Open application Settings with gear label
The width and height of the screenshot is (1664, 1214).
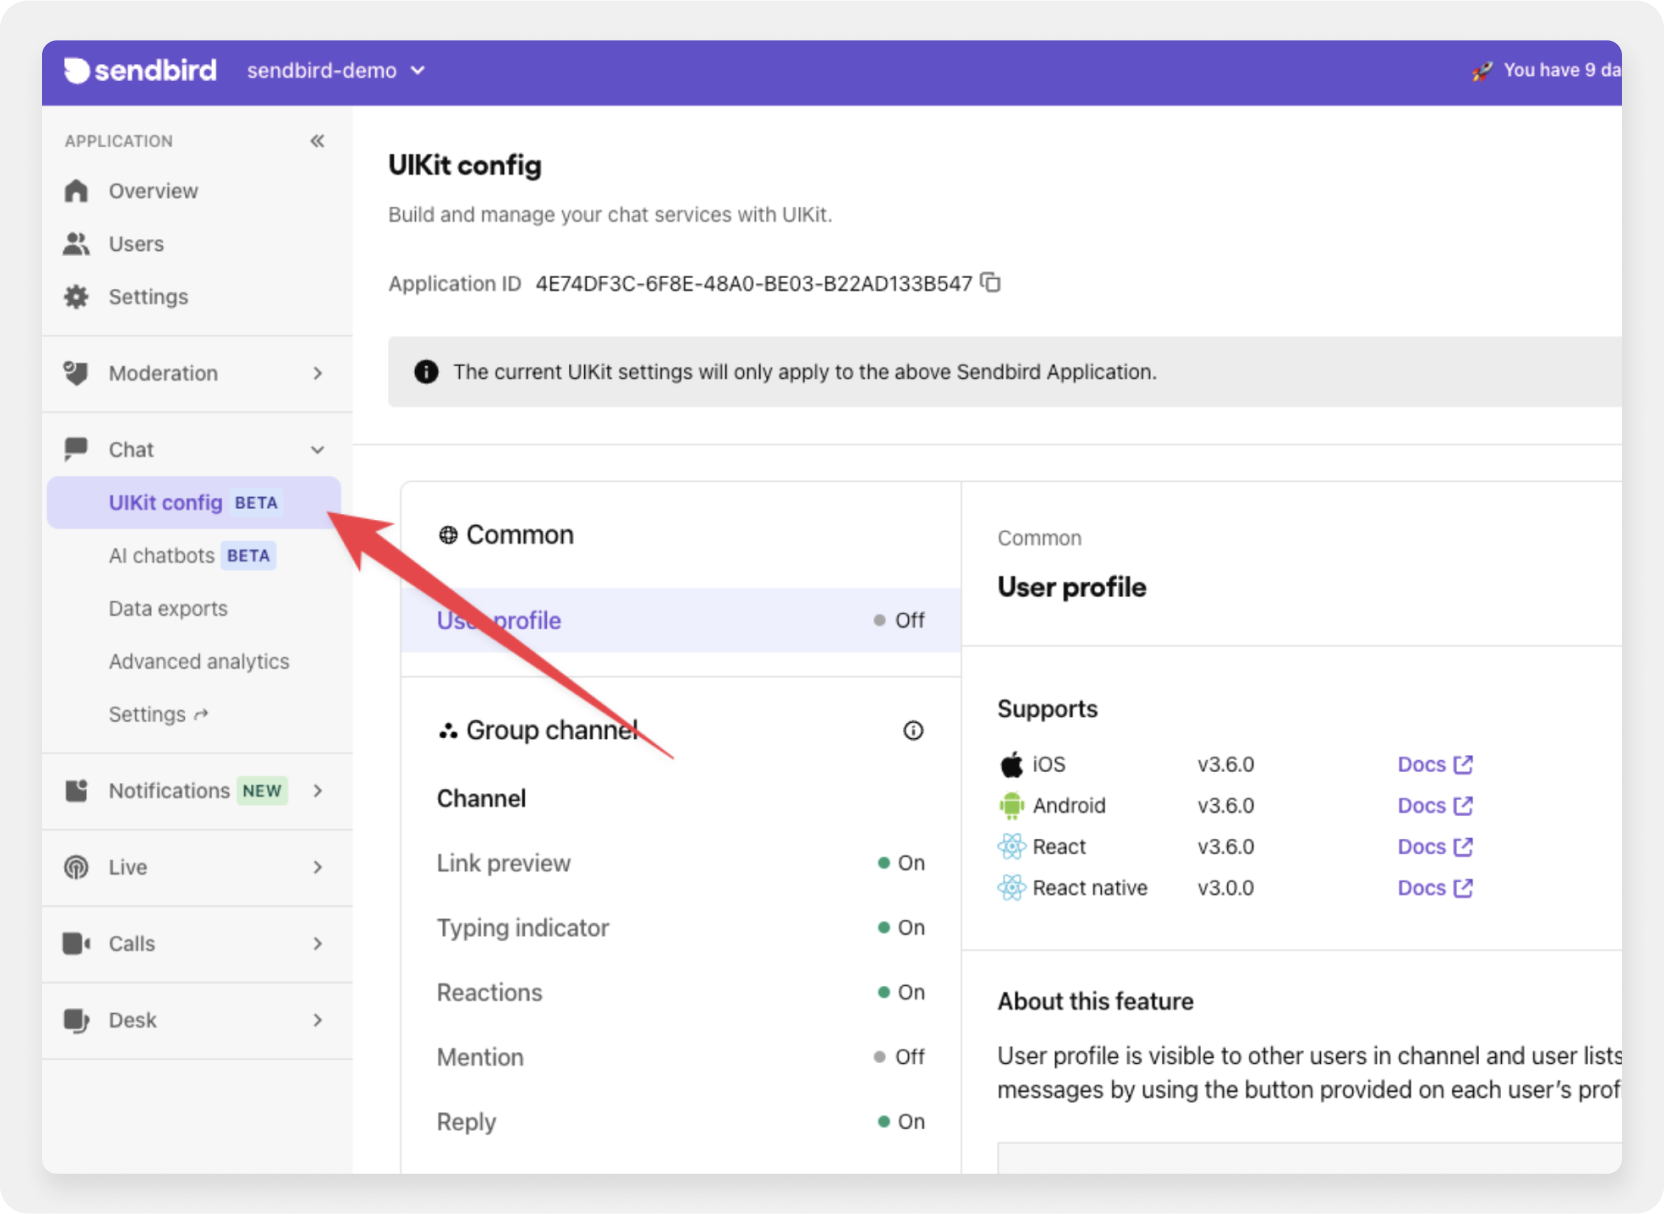tap(148, 297)
